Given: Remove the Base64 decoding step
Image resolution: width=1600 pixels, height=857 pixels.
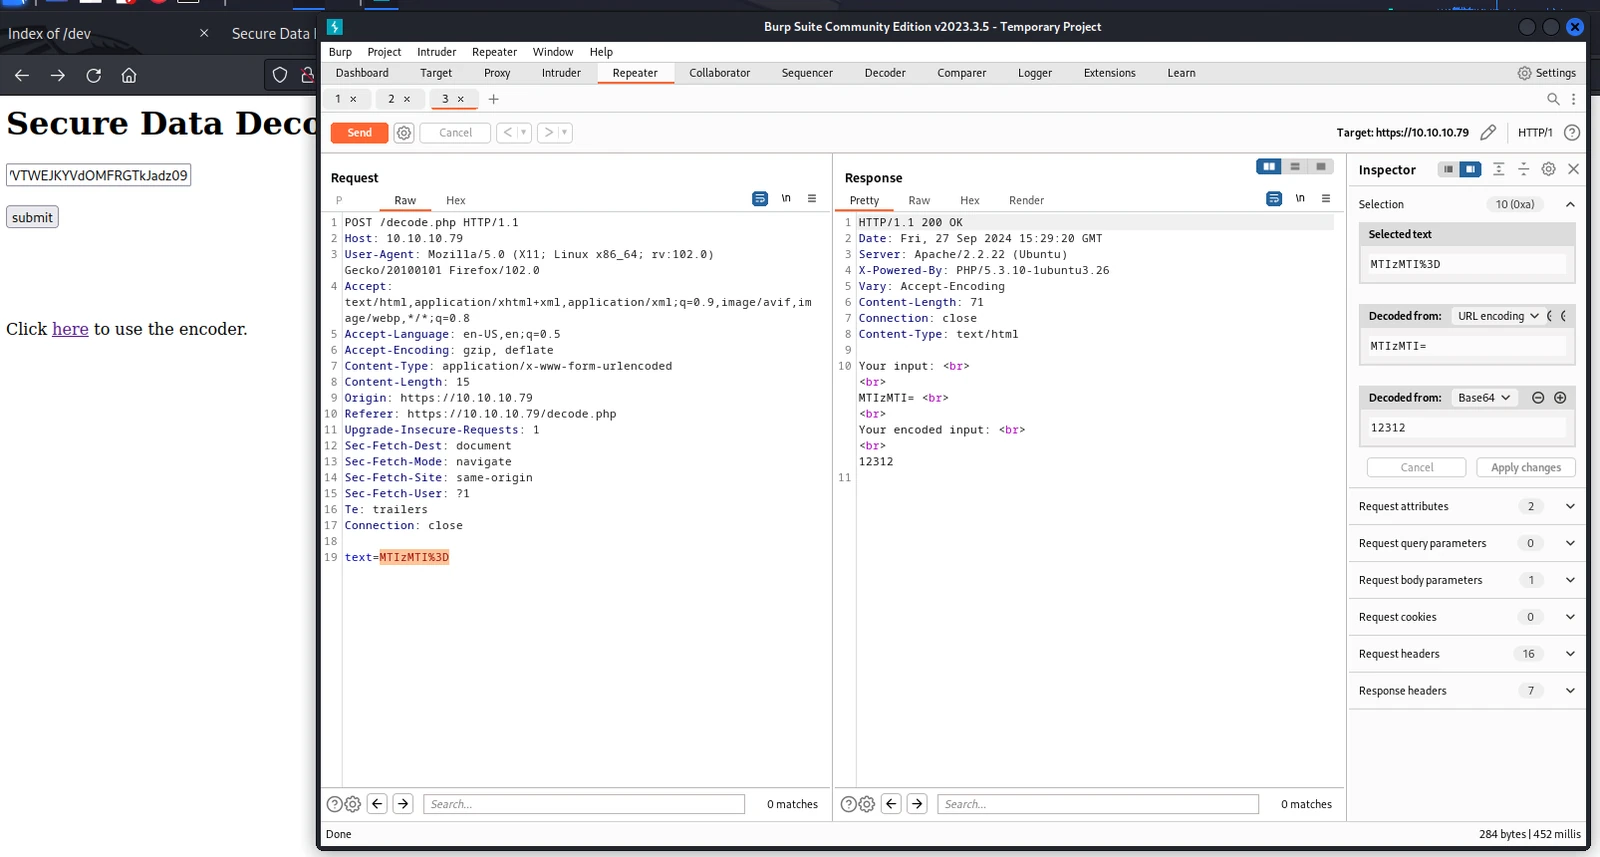Looking at the screenshot, I should coord(1538,398).
